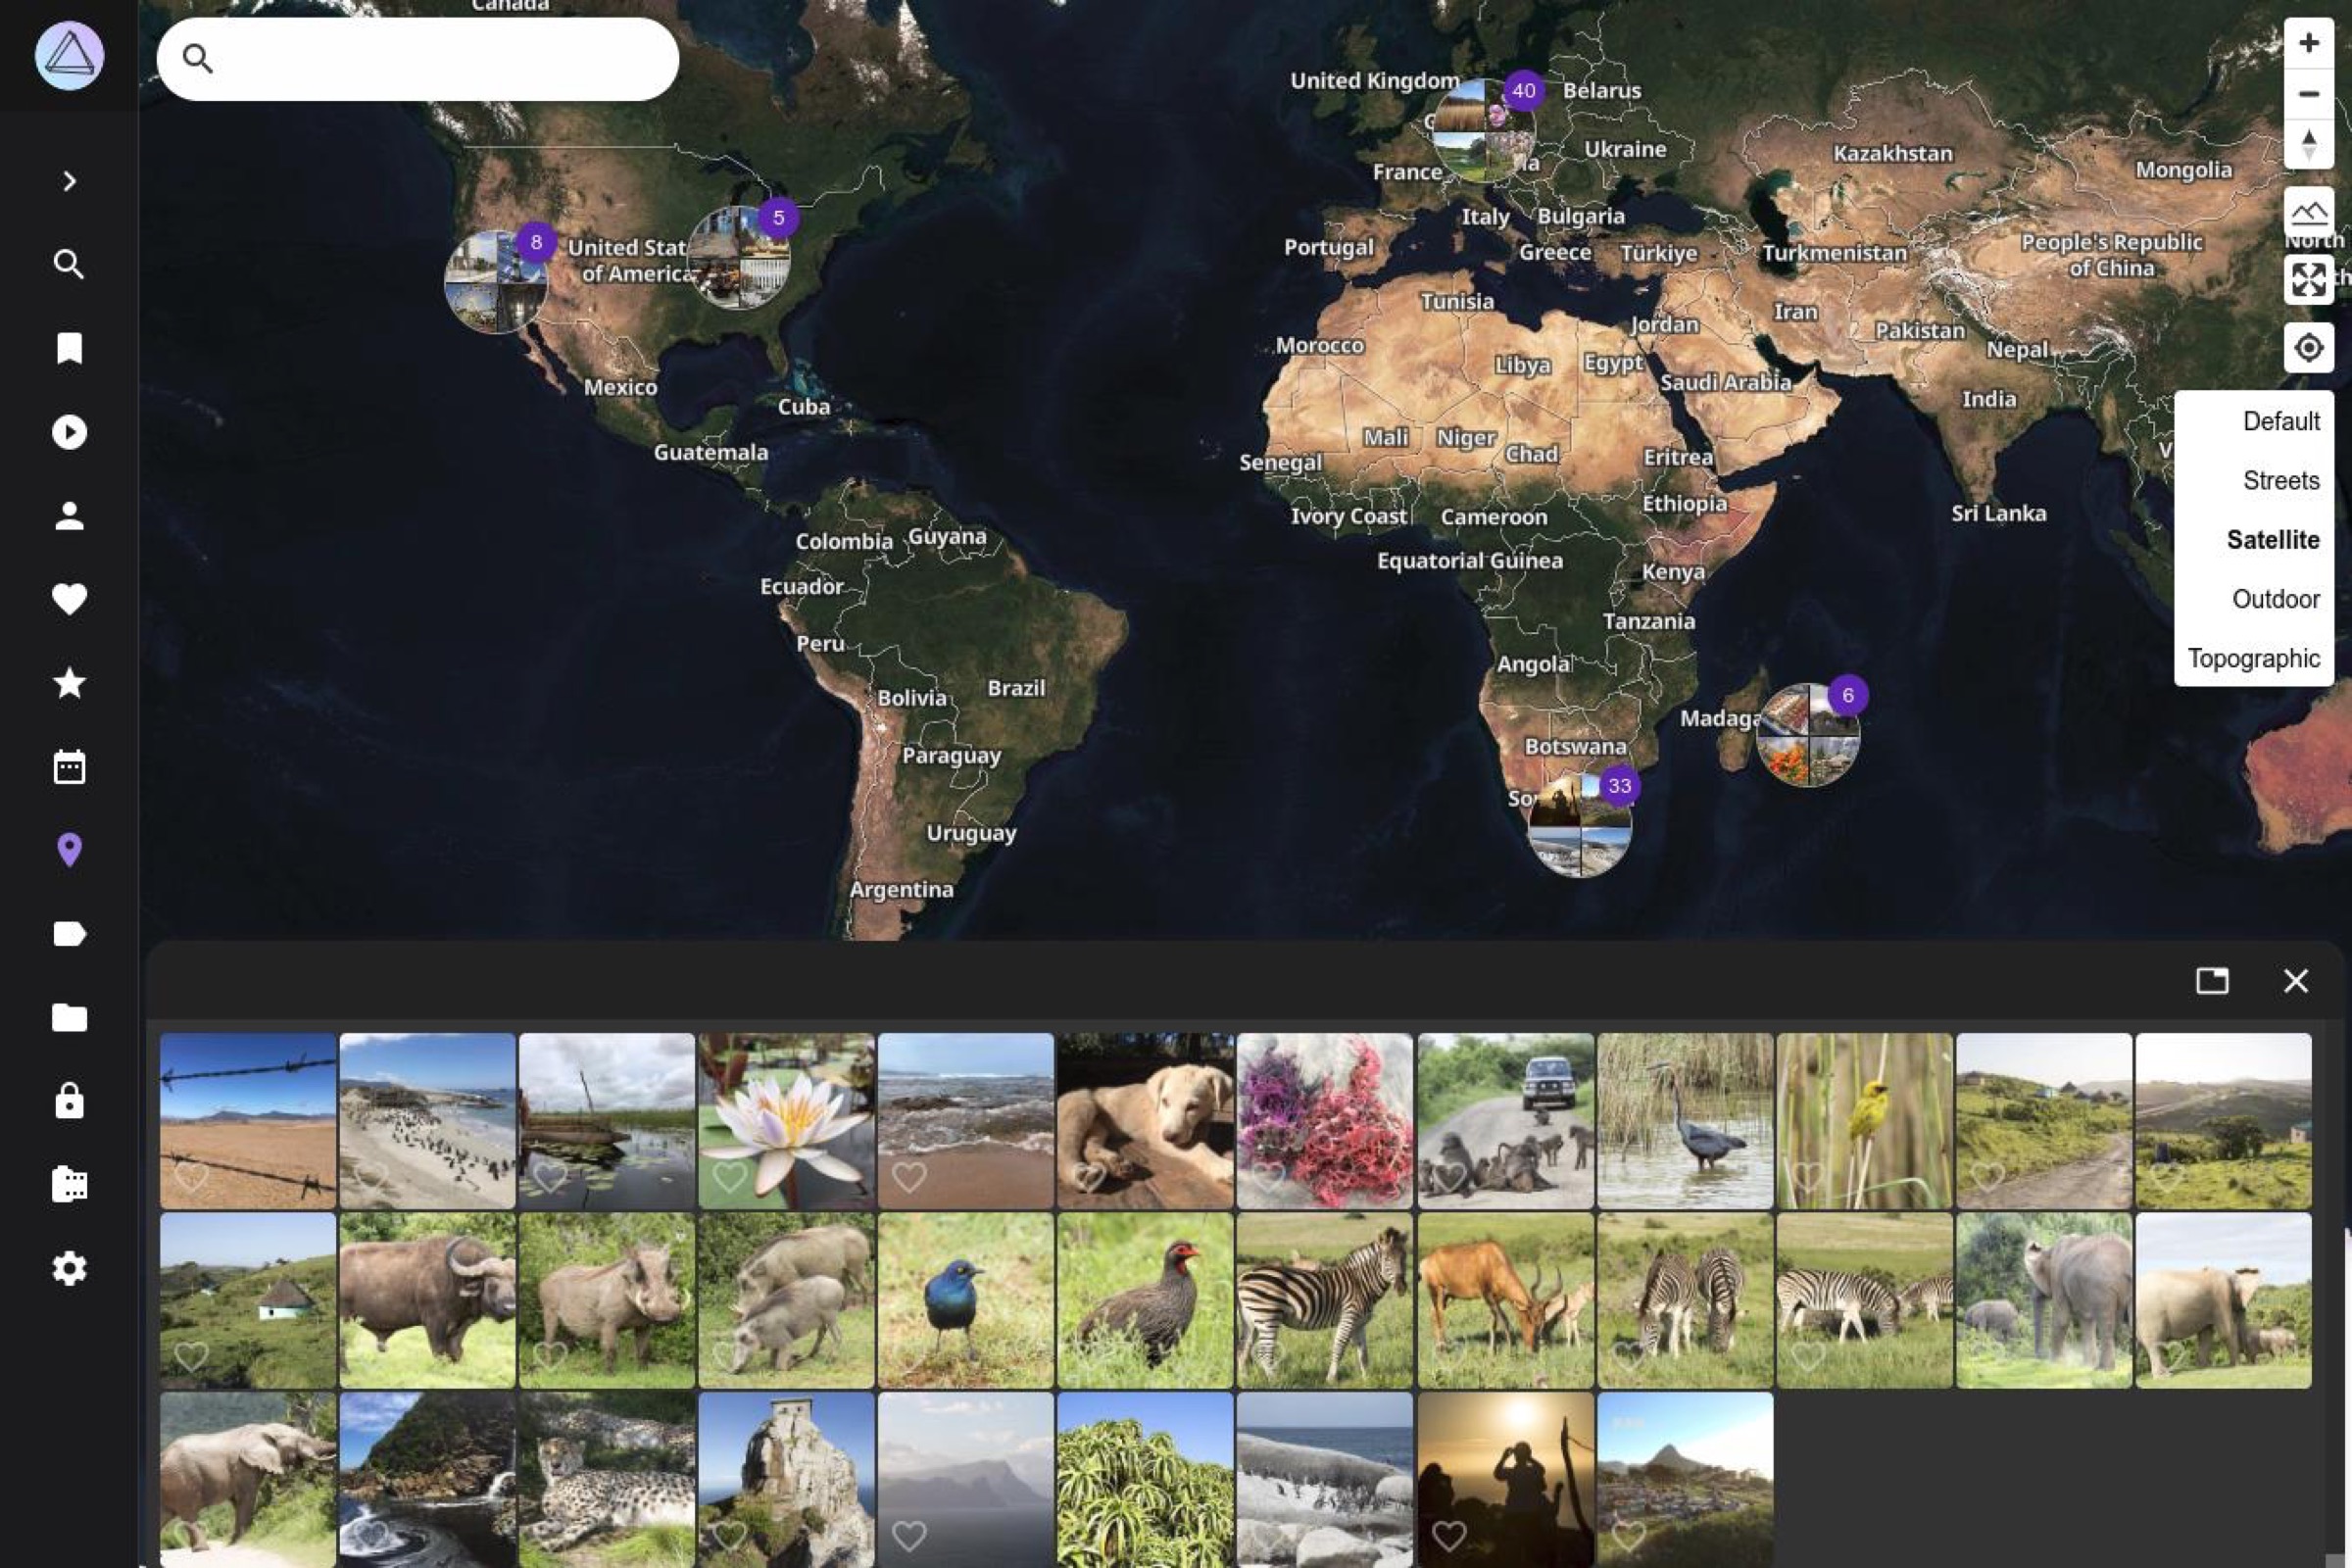Image resolution: width=2352 pixels, height=1568 pixels.
Task: Select Topographic map style
Action: tap(2253, 659)
